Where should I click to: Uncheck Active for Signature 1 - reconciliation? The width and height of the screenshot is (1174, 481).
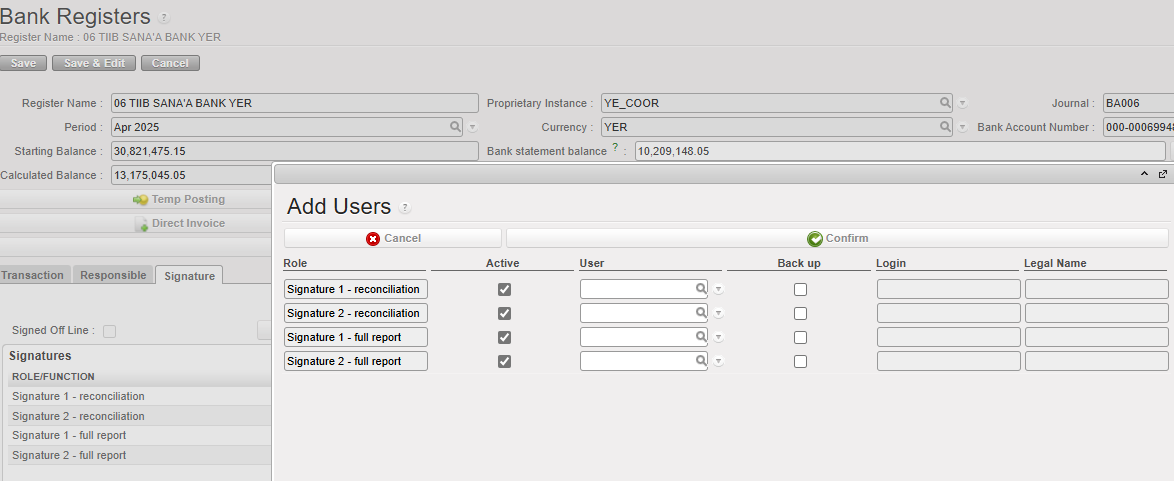(504, 289)
